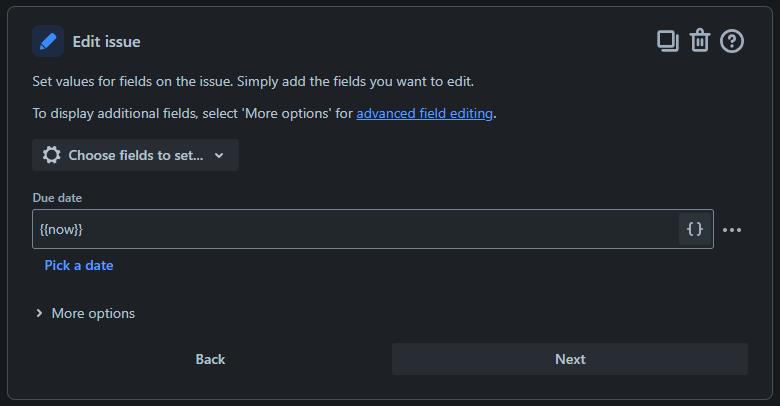Screen dimensions: 780x406
Task: Click the gear icon in Choose fields
Action: pos(51,155)
